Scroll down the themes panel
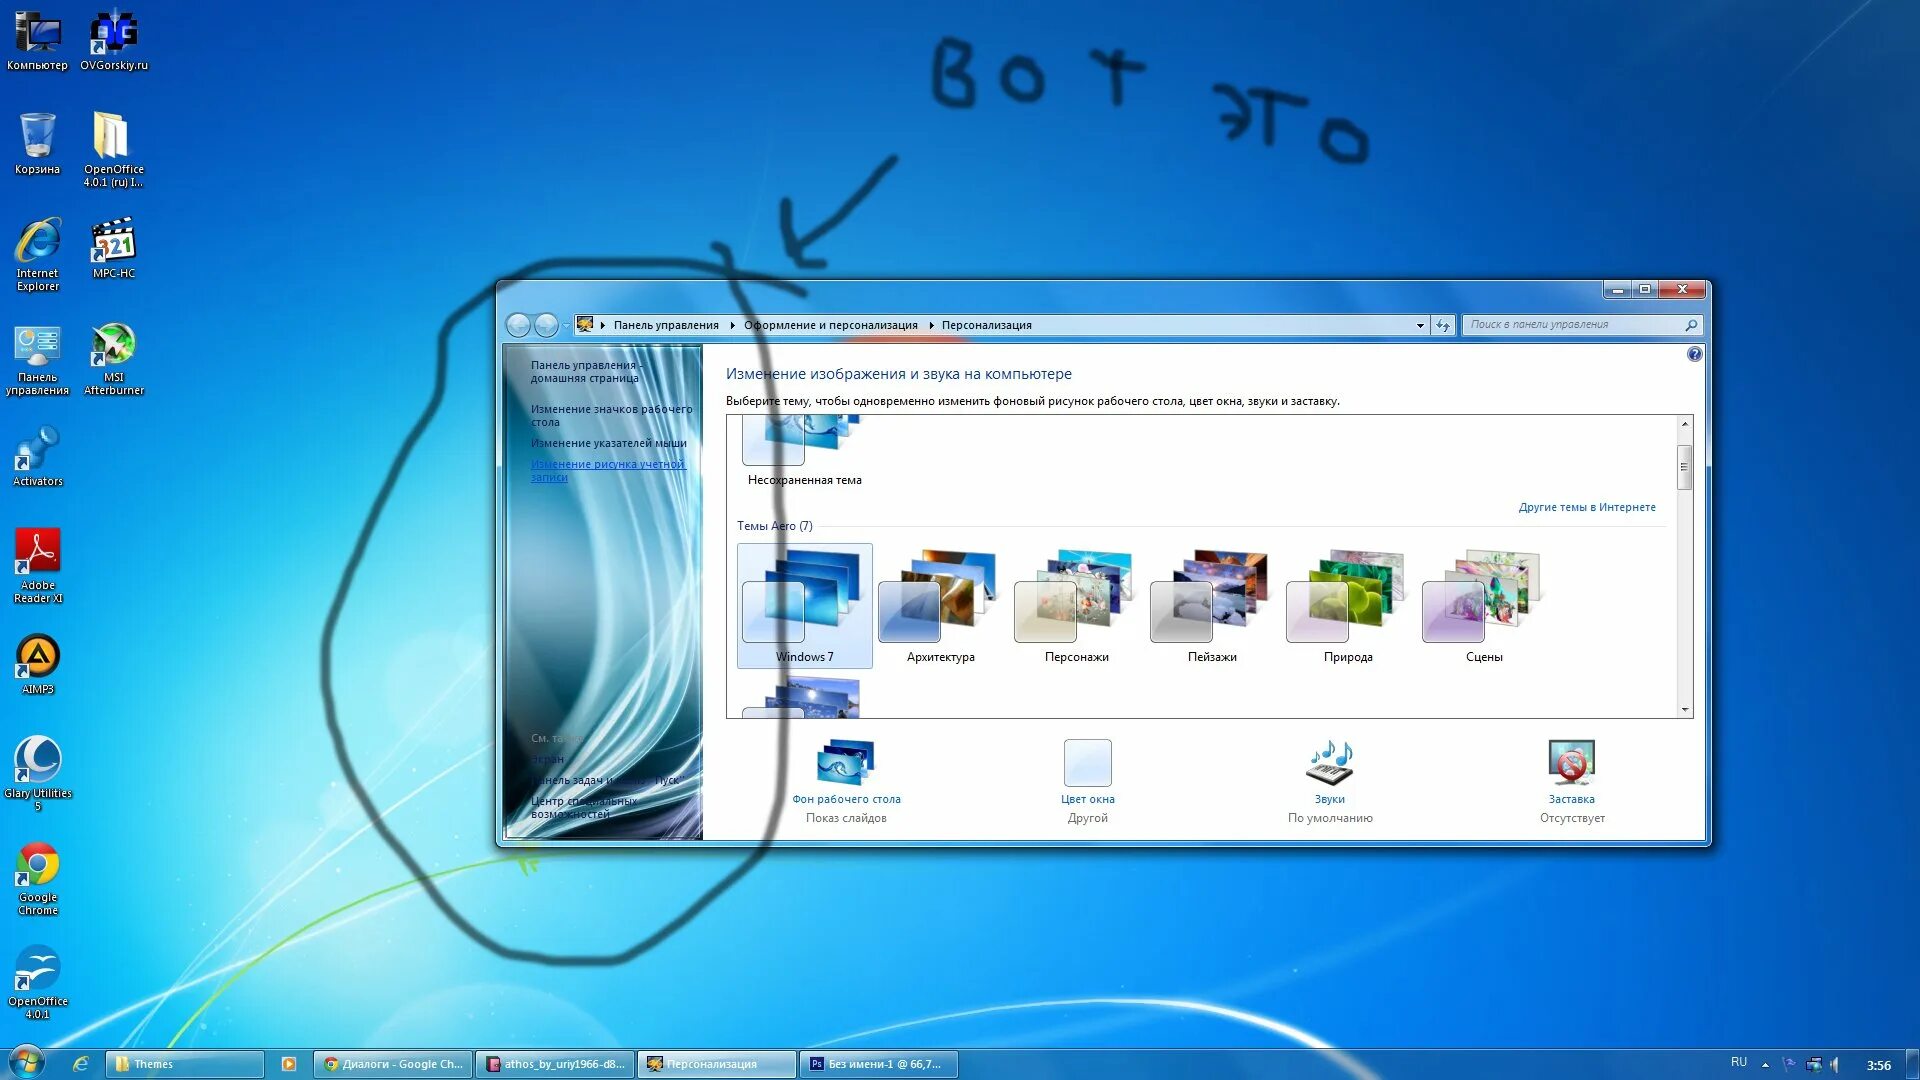 1684,709
